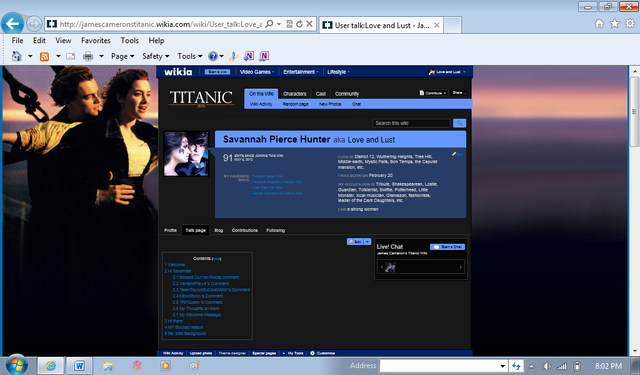Image resolution: width=640 pixels, height=375 pixels.
Task: Open the browser Home icon at top right
Action: (599, 24)
